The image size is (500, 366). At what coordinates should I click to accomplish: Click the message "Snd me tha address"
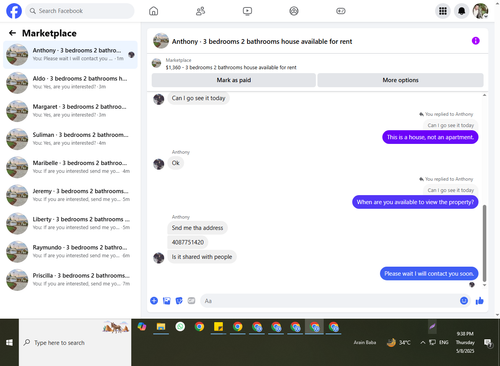(197, 228)
